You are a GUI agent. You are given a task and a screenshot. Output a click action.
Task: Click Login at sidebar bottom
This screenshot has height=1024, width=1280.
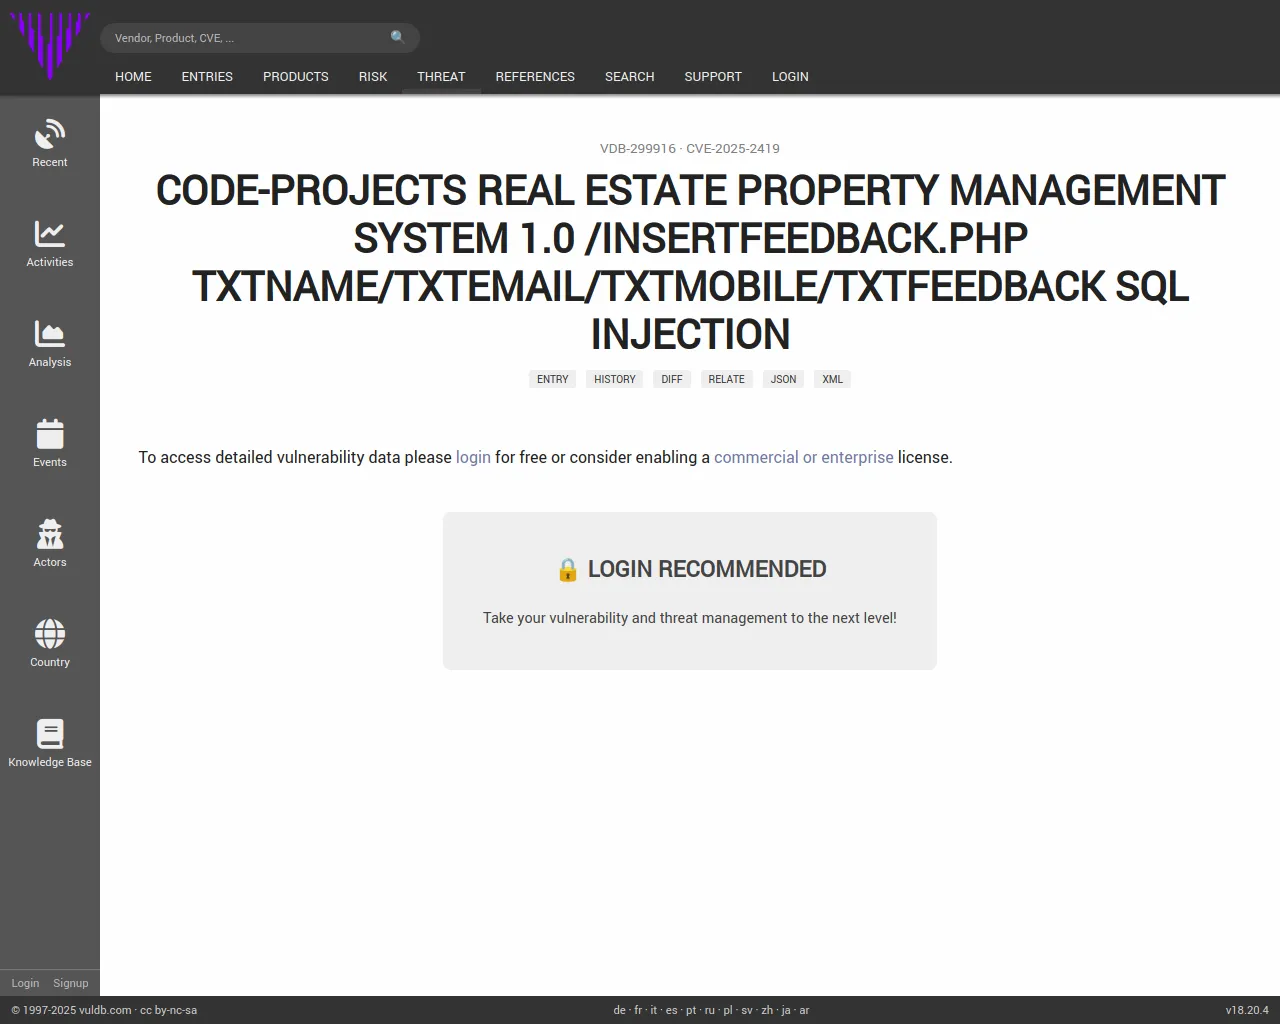[x=25, y=983]
